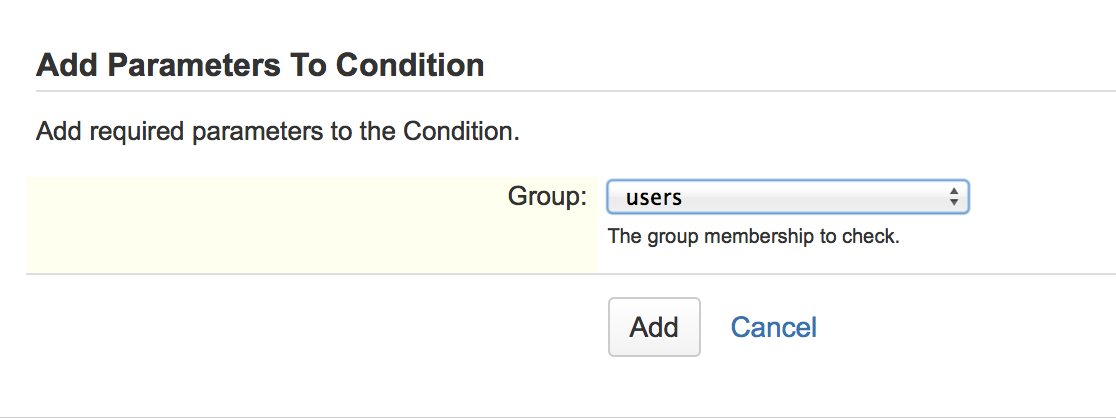The width and height of the screenshot is (1116, 418).
Task: Click the word 'Condition' in the heading
Action: click(x=410, y=66)
